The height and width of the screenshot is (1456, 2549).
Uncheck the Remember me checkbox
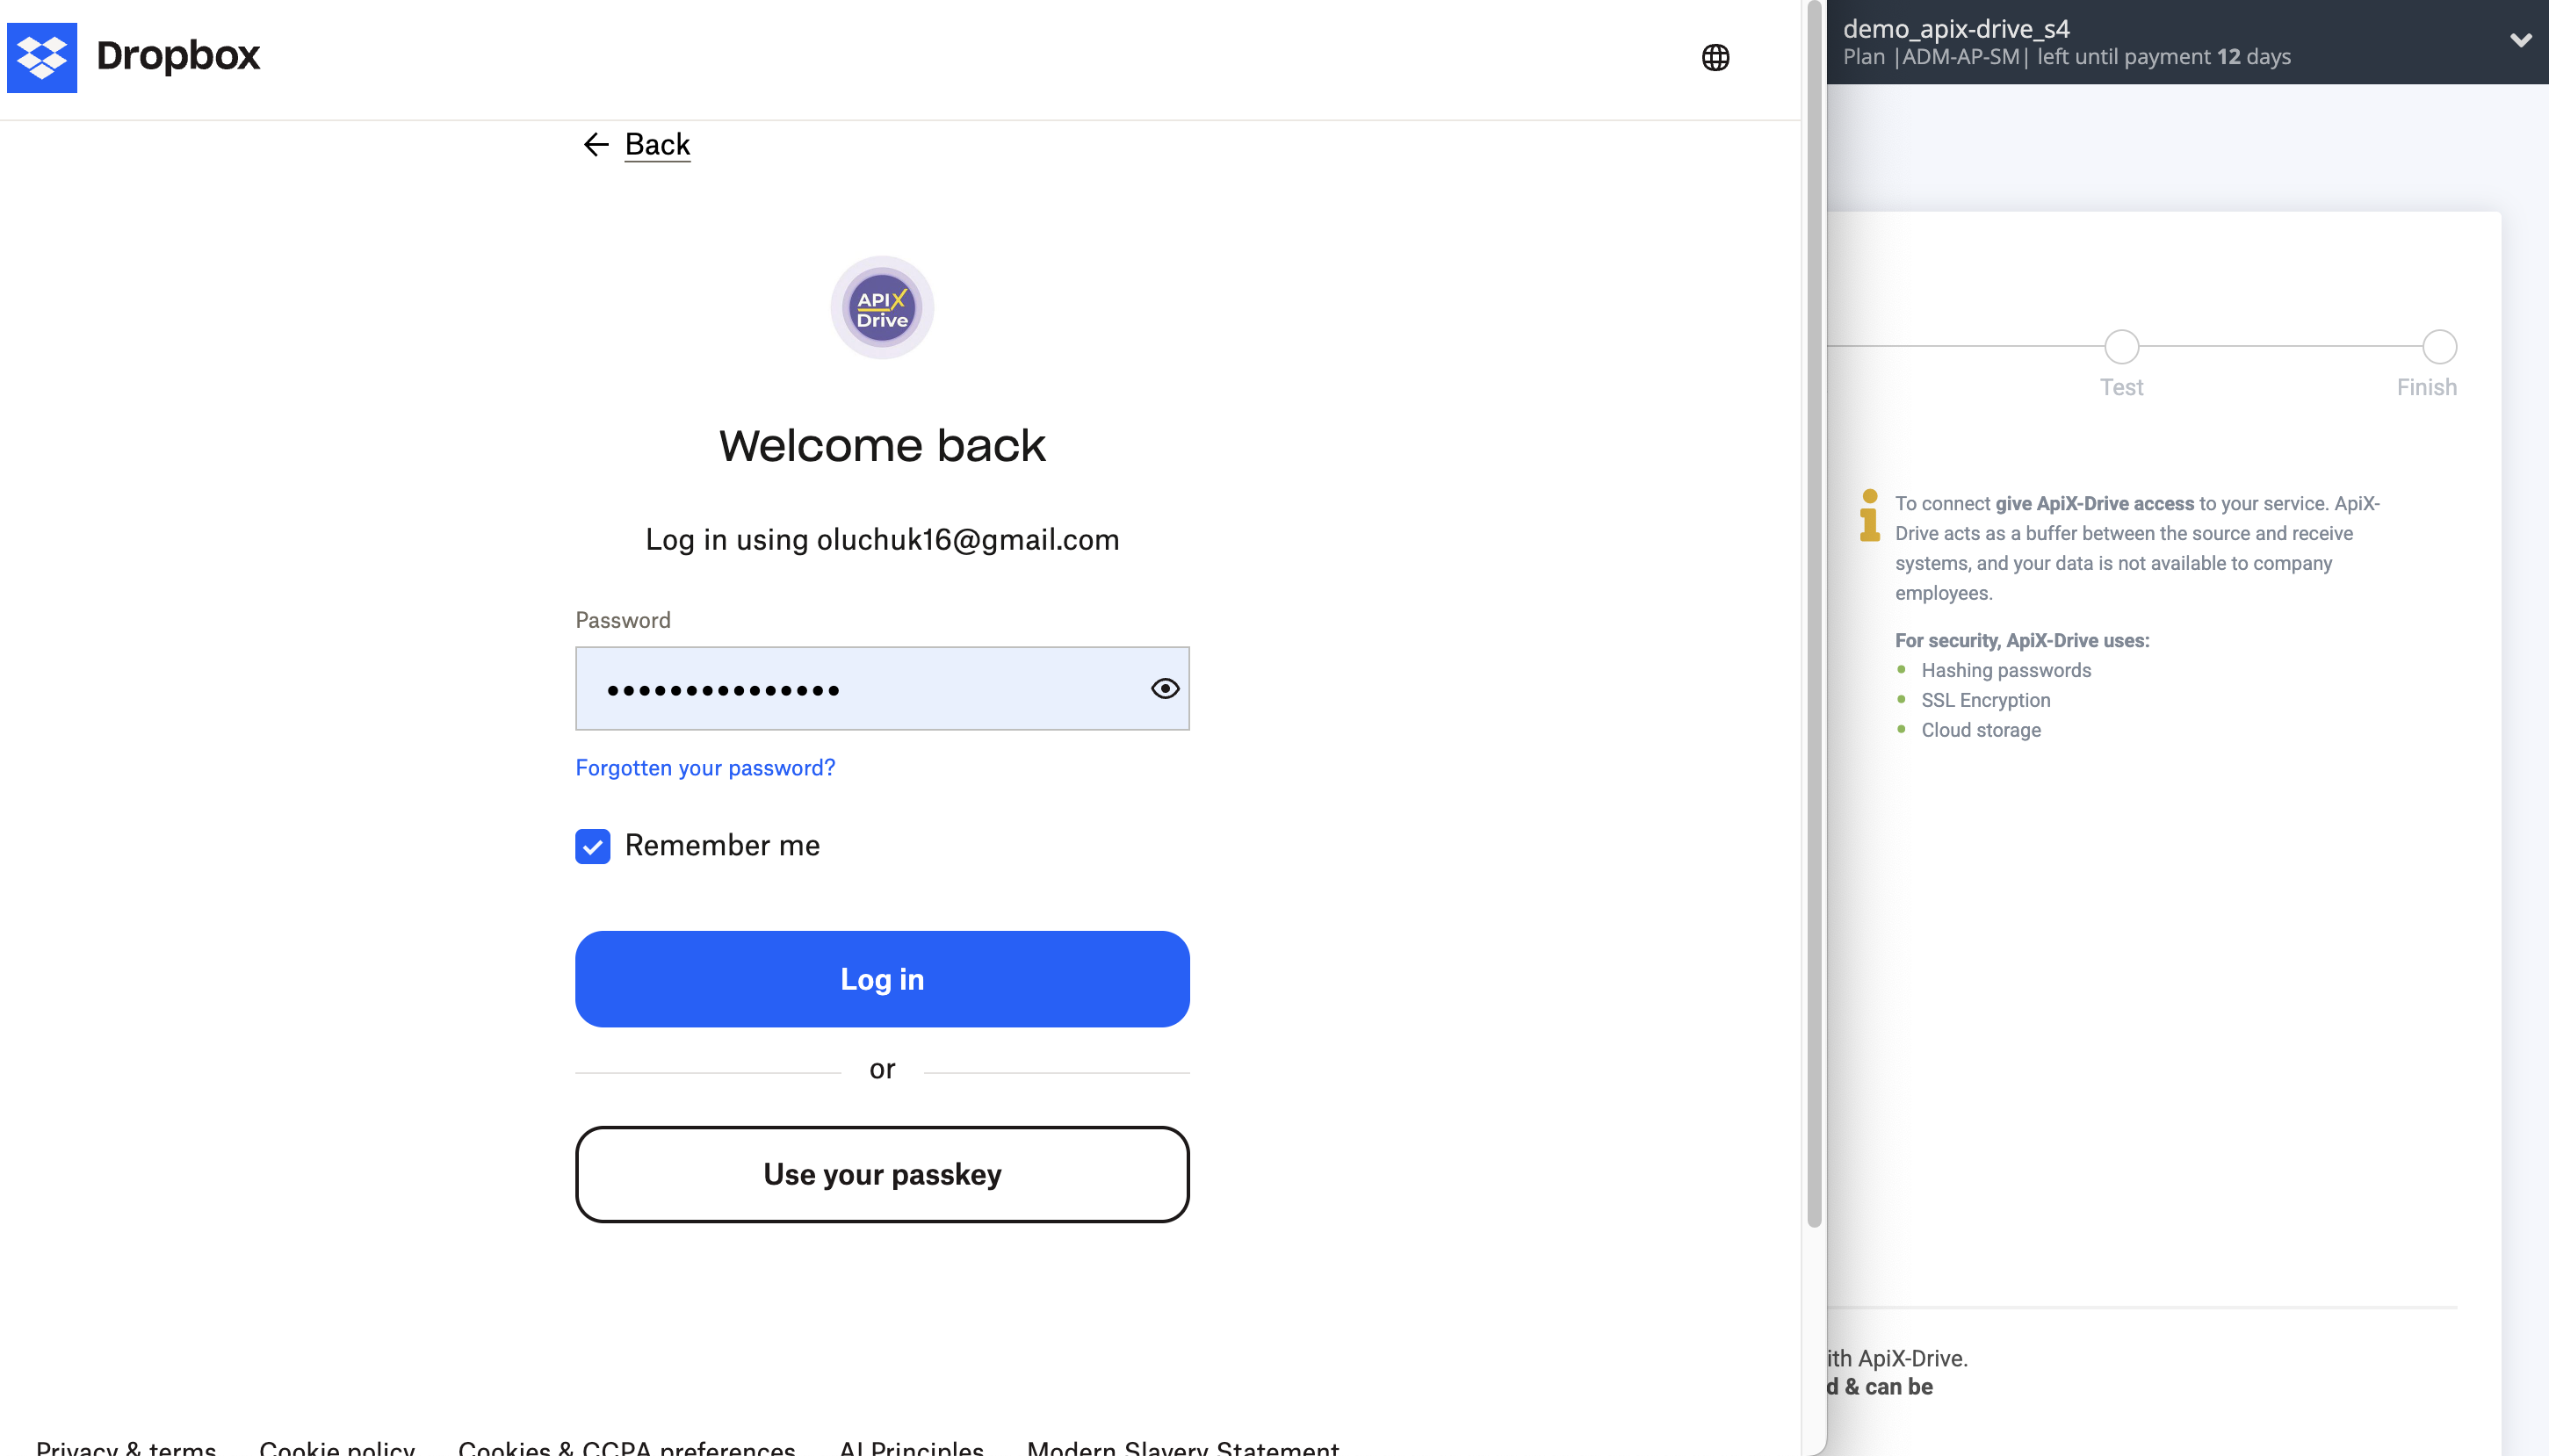click(592, 846)
